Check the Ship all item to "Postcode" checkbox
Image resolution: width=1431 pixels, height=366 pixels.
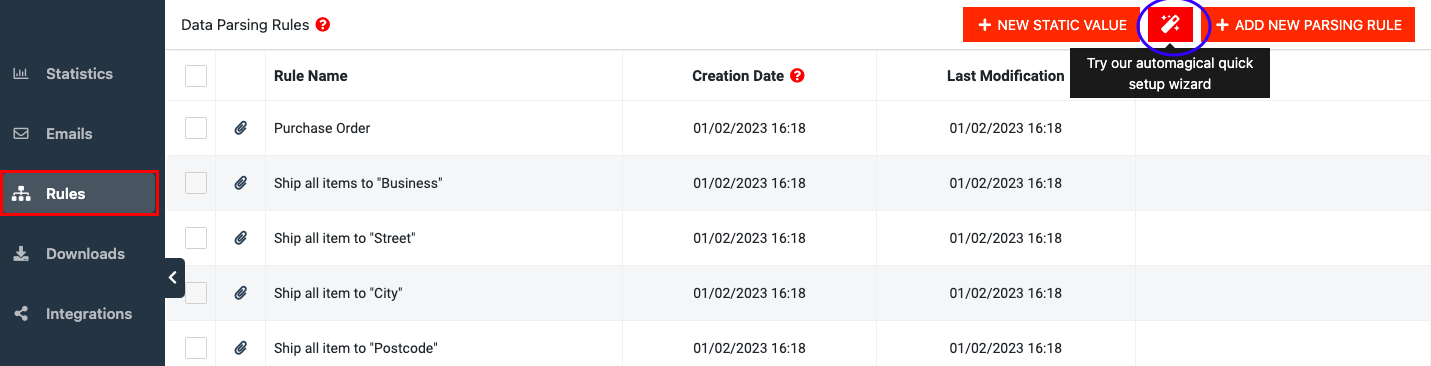click(x=196, y=348)
